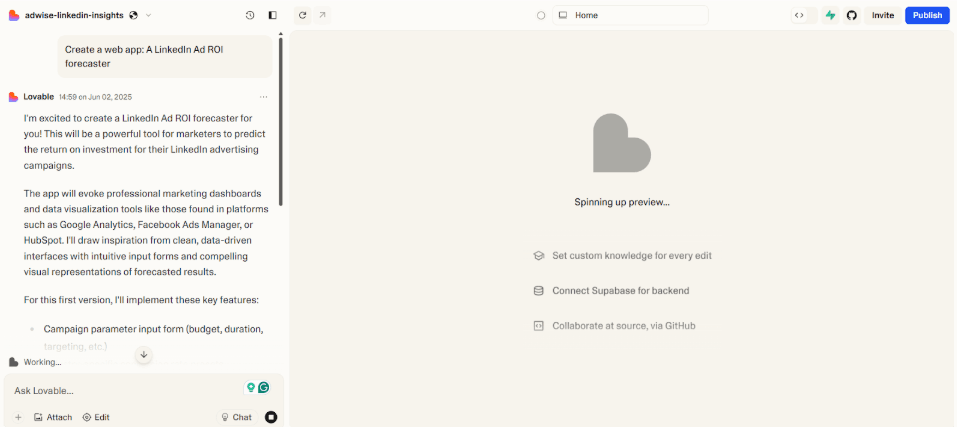Stop the generation with stop button
The image size is (957, 427).
tap(271, 417)
